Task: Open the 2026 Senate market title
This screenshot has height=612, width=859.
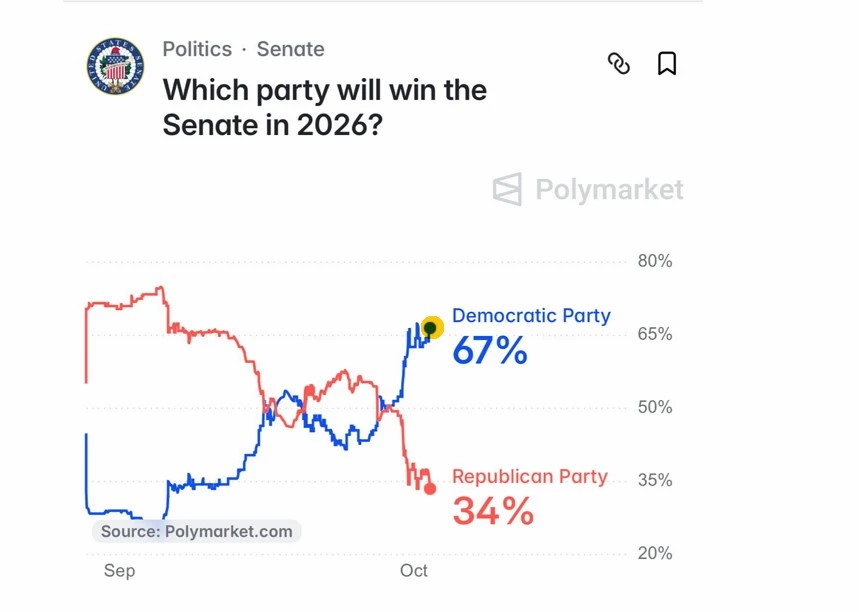Action: [324, 107]
